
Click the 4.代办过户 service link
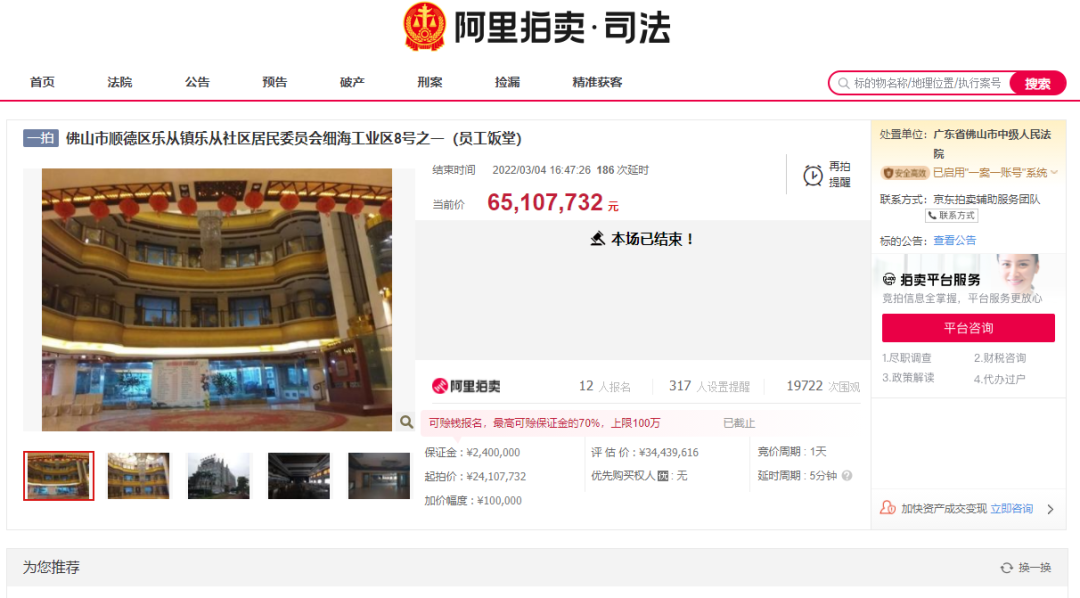(999, 379)
